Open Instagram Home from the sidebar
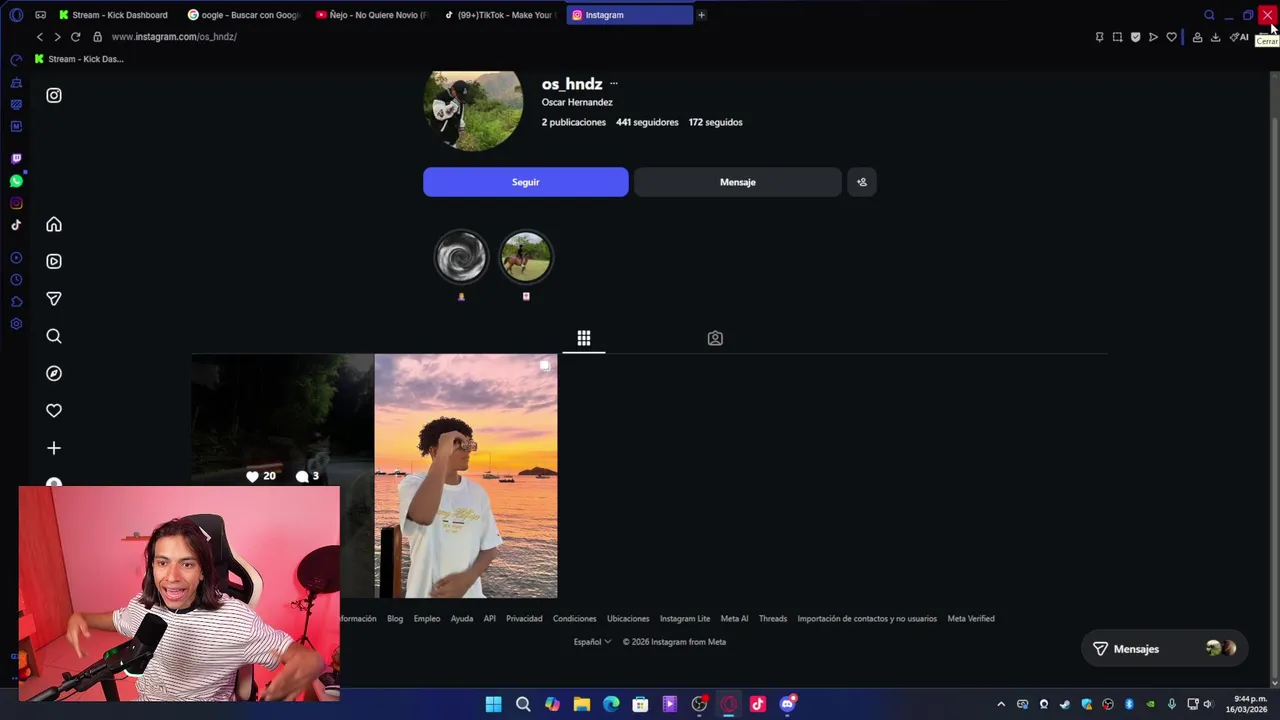The width and height of the screenshot is (1280, 720). [54, 224]
